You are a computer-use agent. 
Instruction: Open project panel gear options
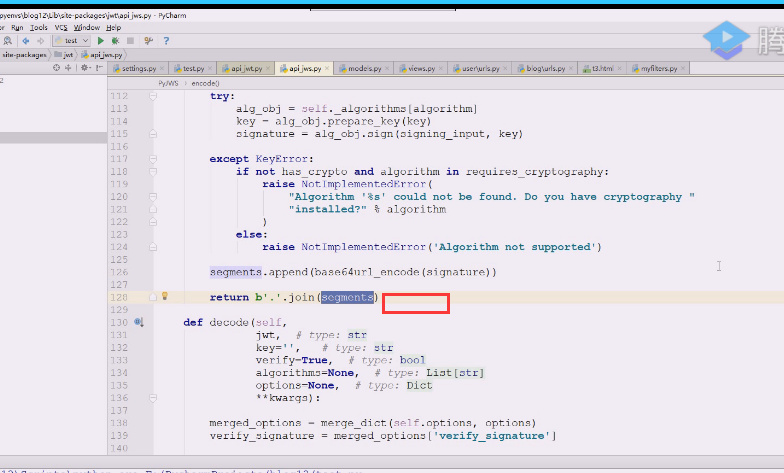84,68
